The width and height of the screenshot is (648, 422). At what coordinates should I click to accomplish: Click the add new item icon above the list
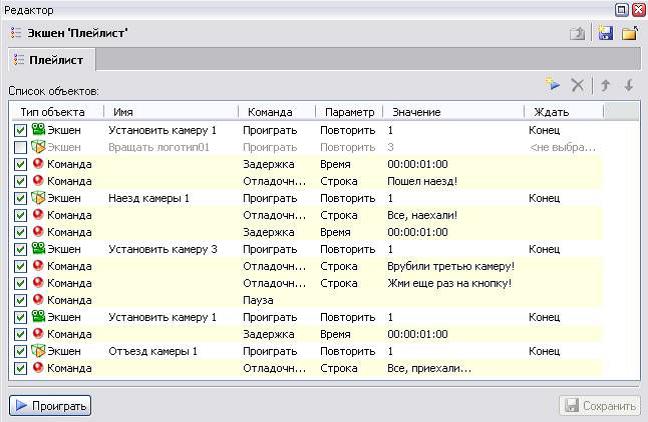click(x=552, y=85)
